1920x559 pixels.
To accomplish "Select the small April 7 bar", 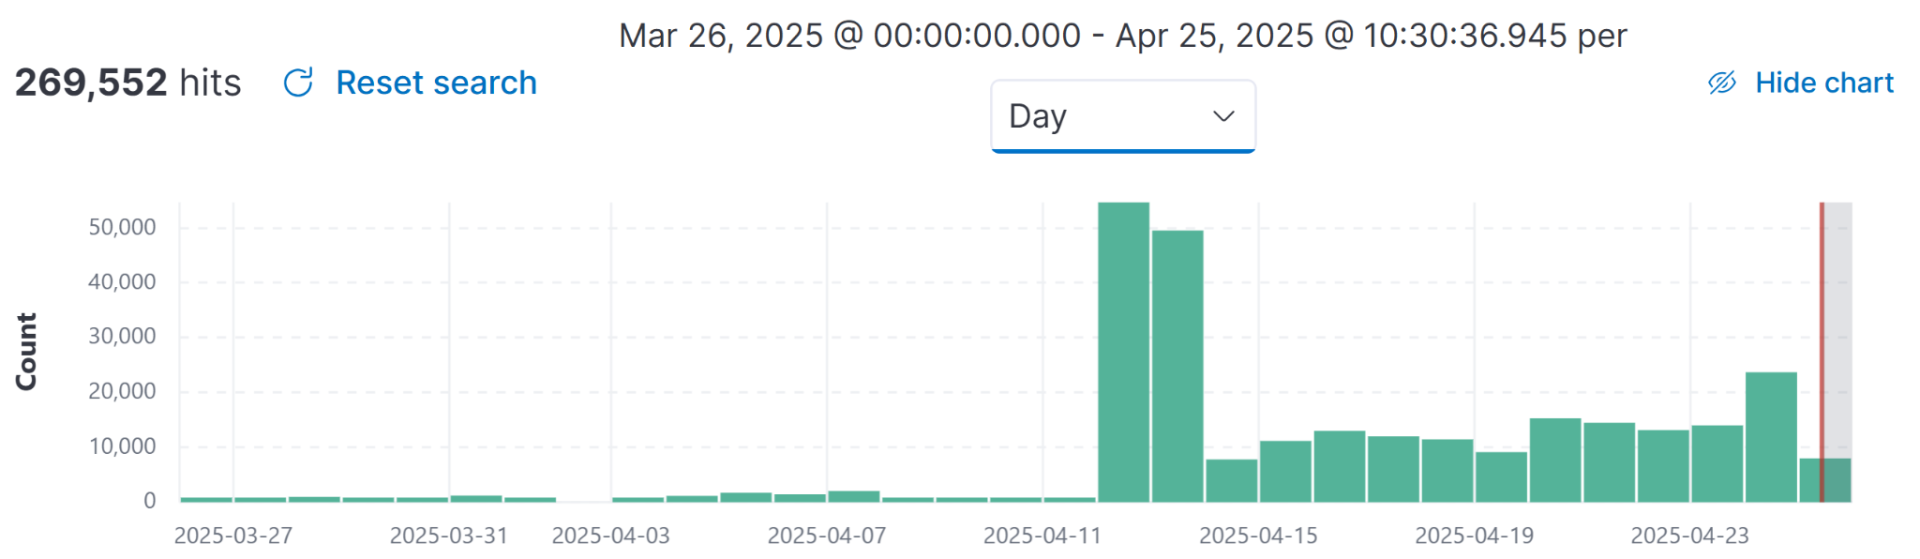I will point(853,496).
